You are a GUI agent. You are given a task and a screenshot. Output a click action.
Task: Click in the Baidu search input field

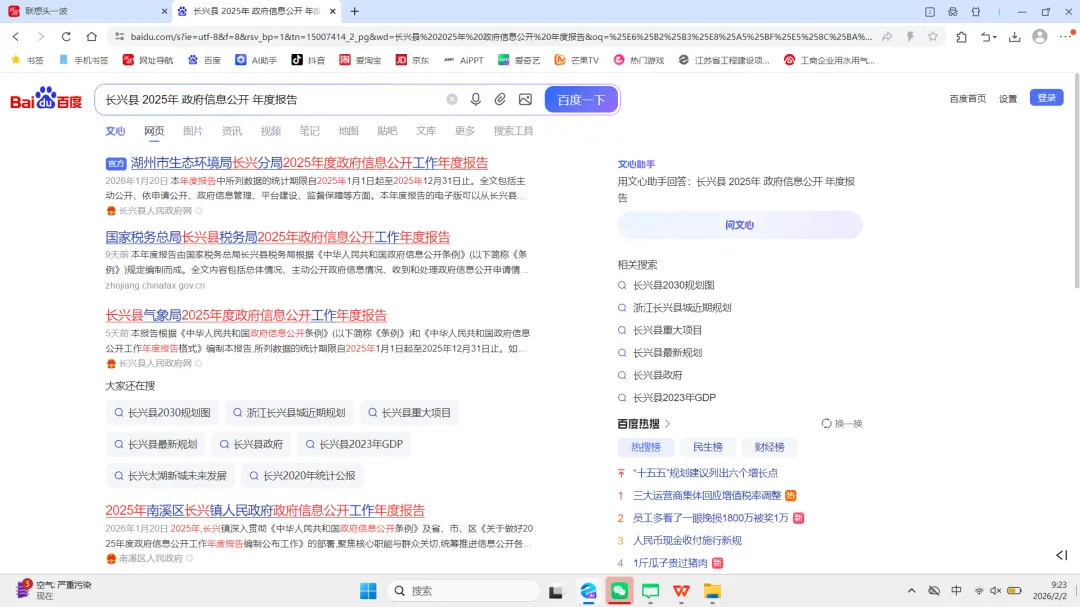pos(272,99)
